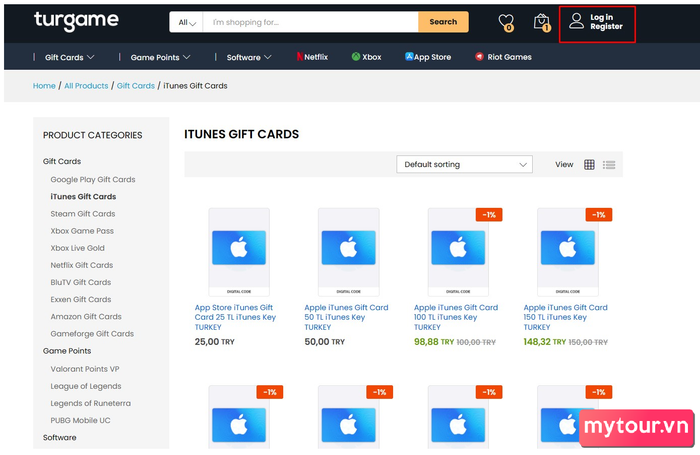Screen dimensions: 700x455
Task: Open Amazon Gift Cards category
Action: [86, 317]
